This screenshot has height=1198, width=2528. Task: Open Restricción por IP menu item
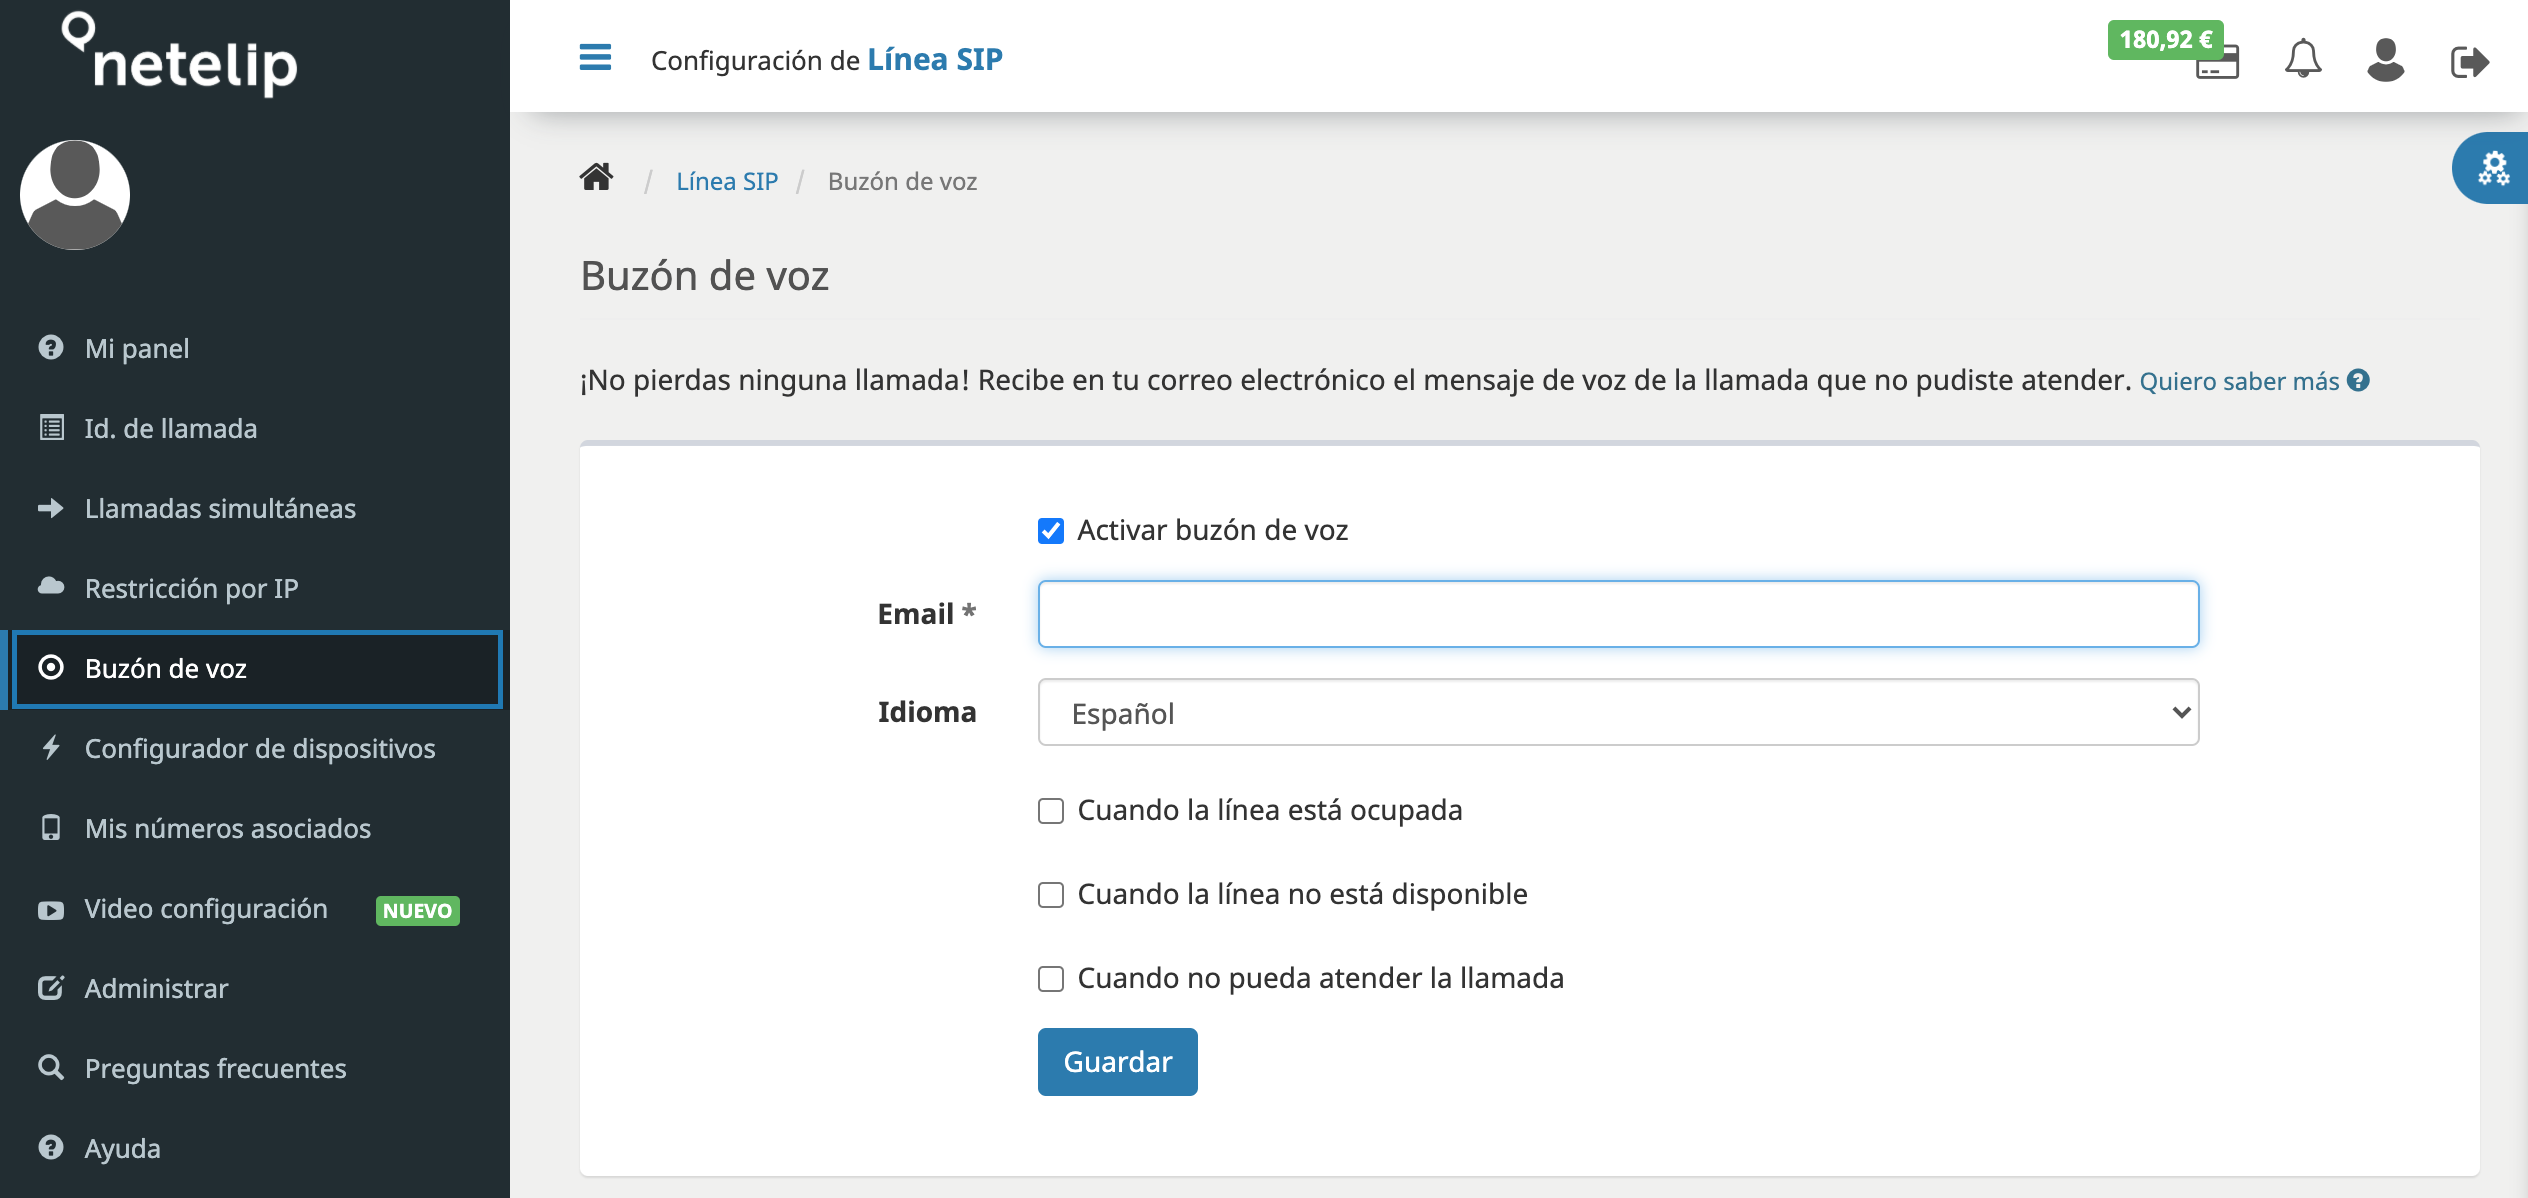[x=191, y=589]
